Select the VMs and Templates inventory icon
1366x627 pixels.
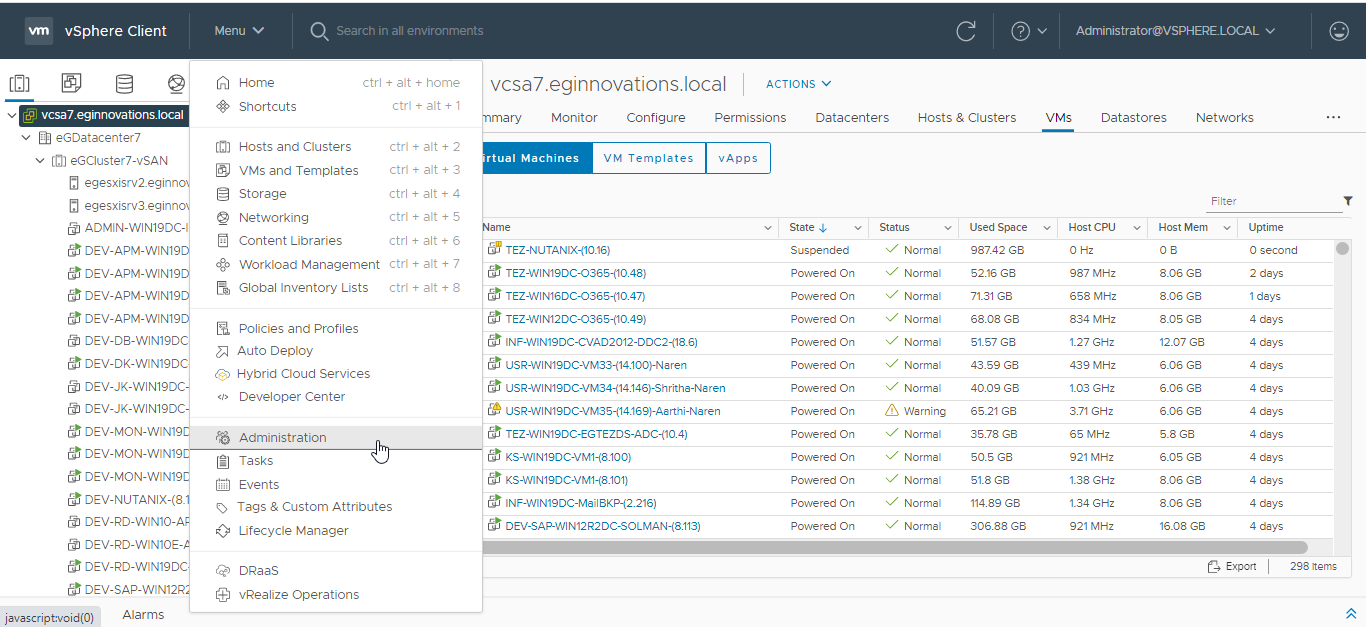(x=71, y=83)
